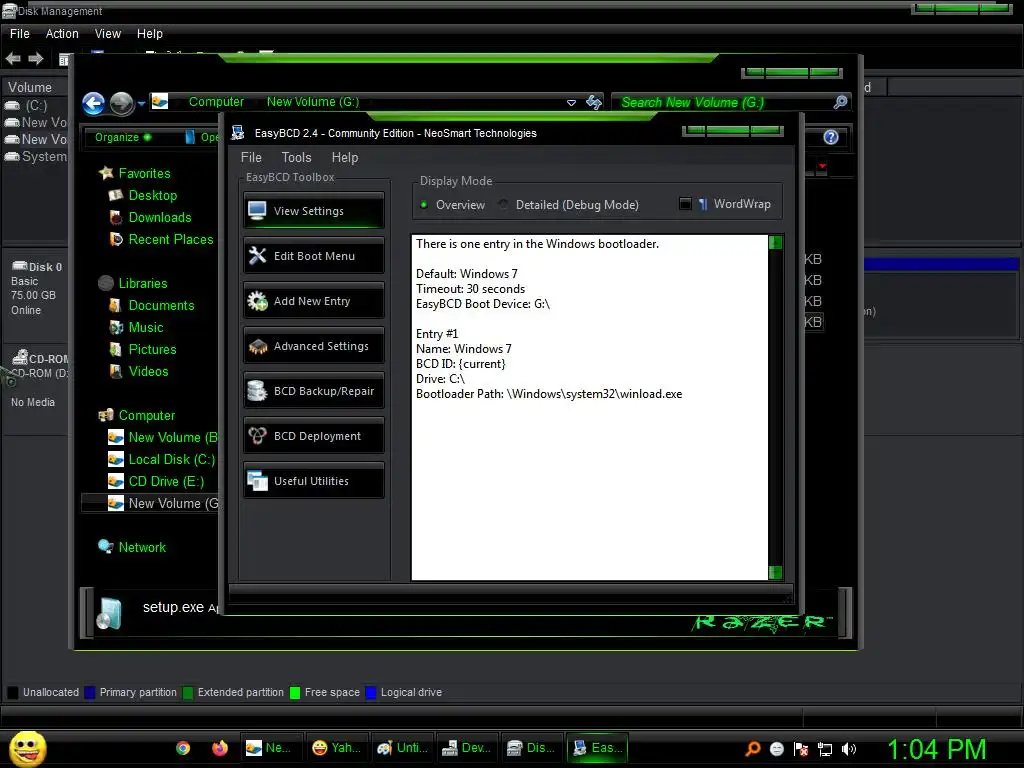Open the Explorer Organize dropdown
This screenshot has width=1024, height=768.
pyautogui.click(x=123, y=137)
